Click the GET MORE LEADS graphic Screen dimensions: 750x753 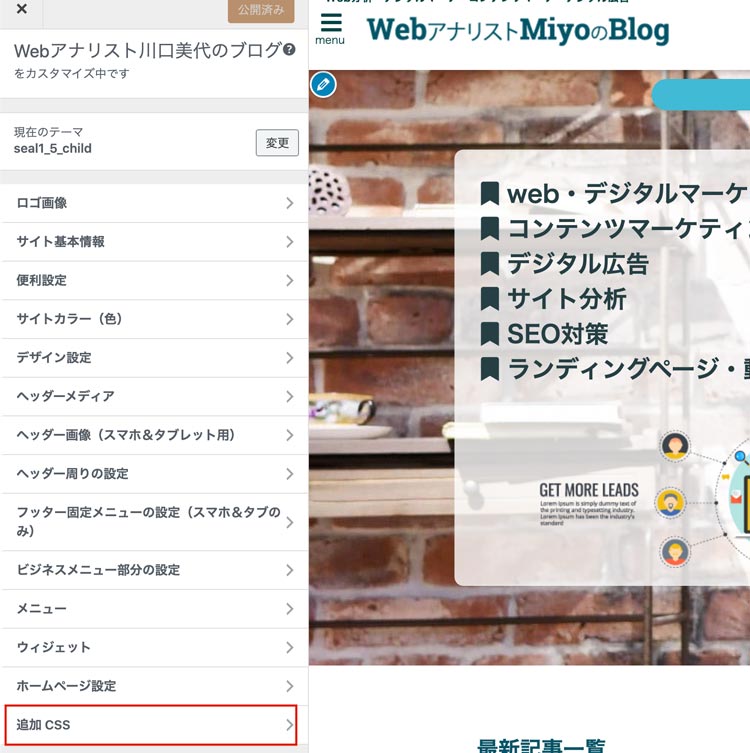coord(589,502)
